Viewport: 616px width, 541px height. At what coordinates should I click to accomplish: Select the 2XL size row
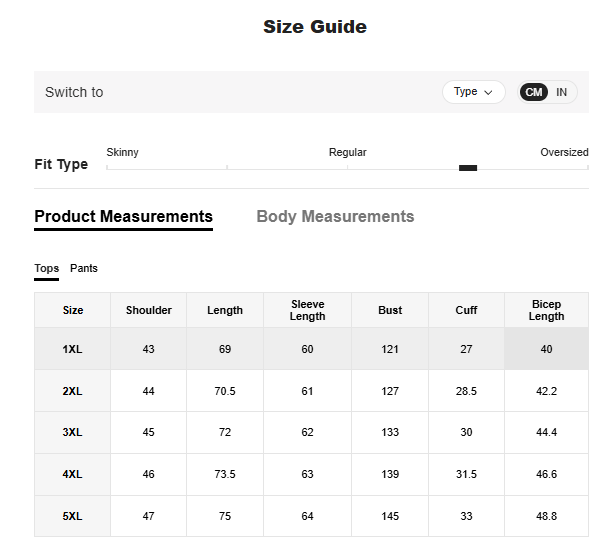(72, 391)
